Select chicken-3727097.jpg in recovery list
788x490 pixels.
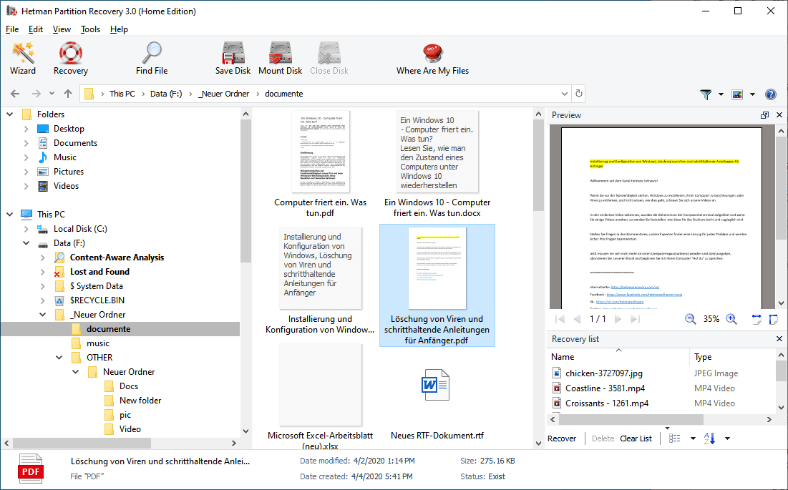[x=604, y=373]
